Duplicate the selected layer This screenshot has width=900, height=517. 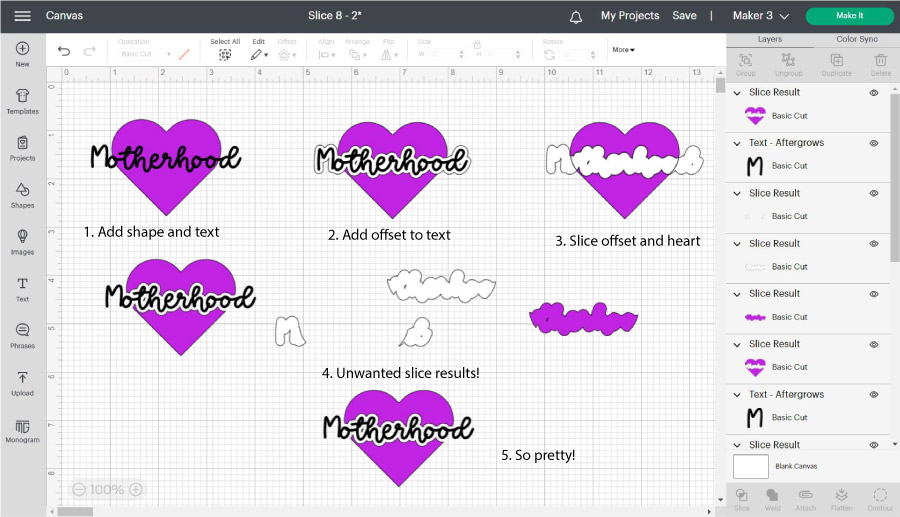click(836, 65)
